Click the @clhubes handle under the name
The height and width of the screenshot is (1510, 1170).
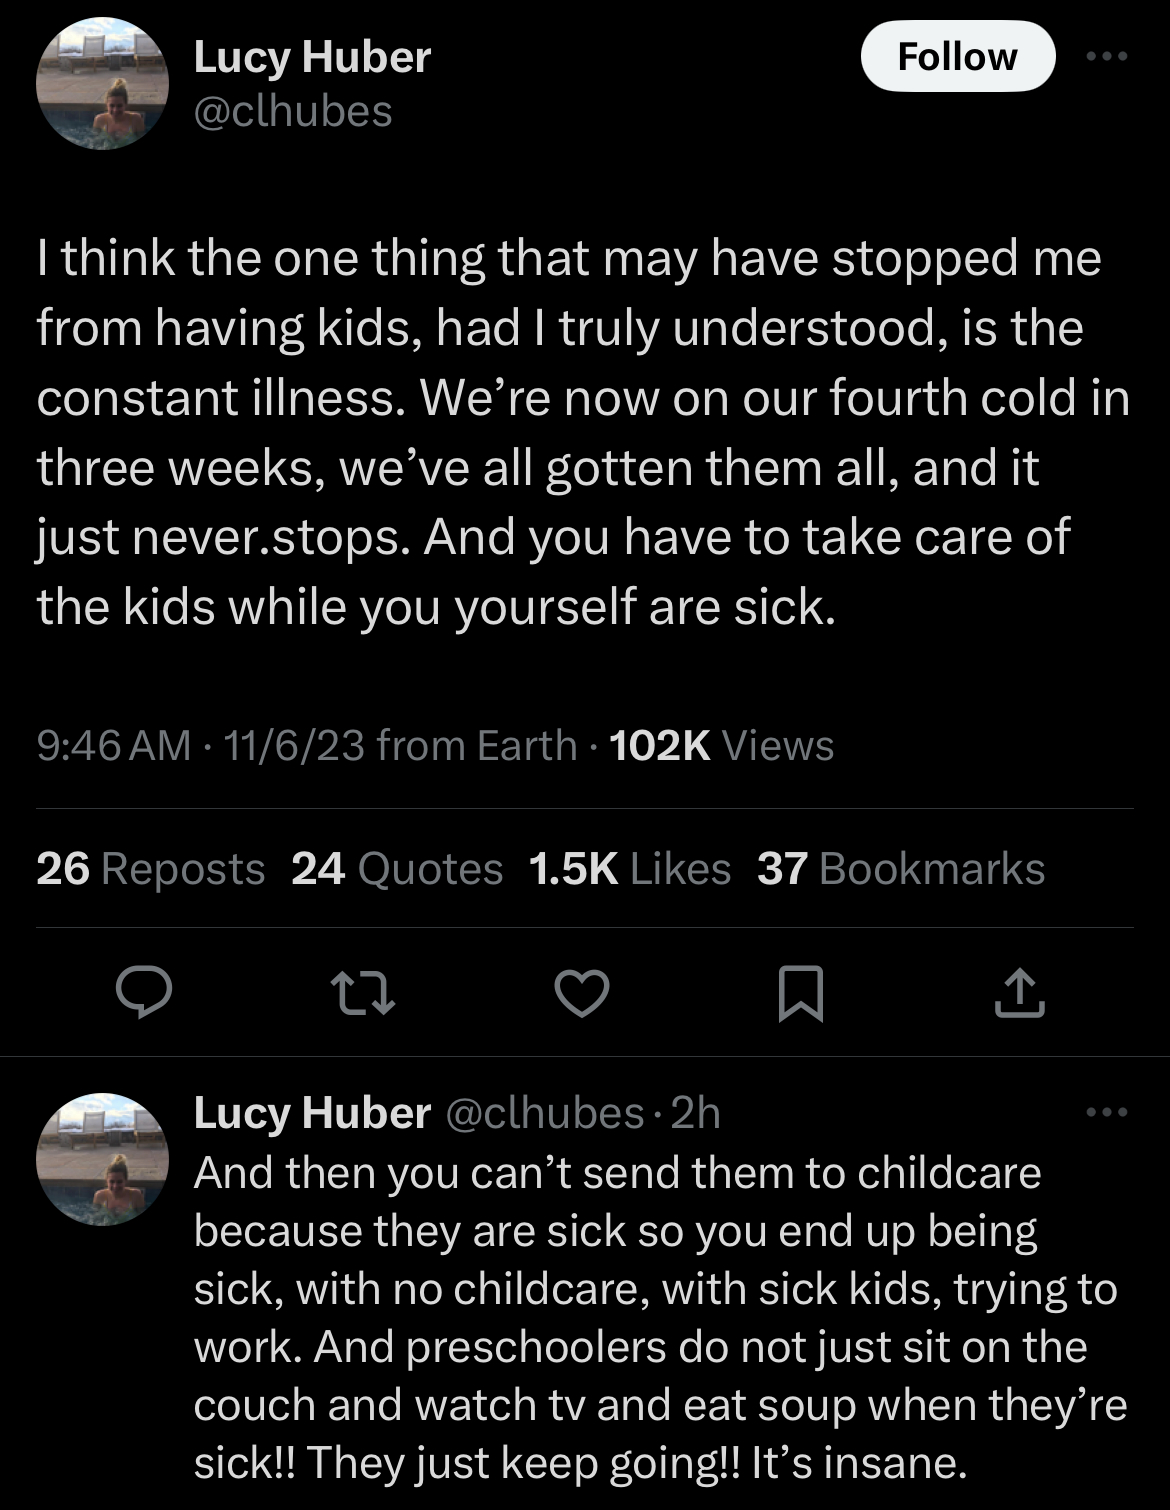[292, 111]
